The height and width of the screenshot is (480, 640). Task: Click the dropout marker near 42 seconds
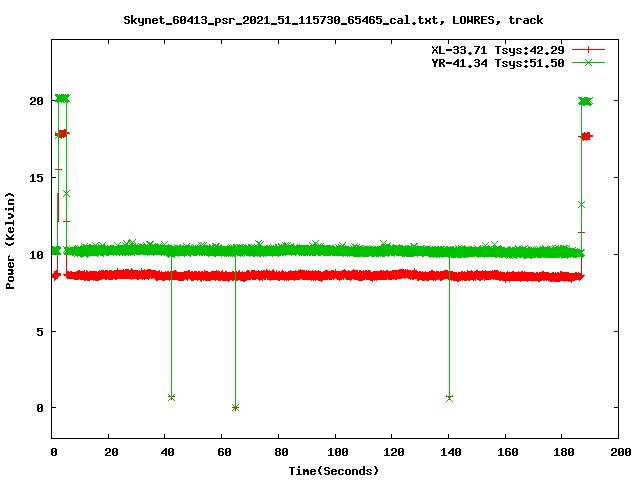click(171, 397)
